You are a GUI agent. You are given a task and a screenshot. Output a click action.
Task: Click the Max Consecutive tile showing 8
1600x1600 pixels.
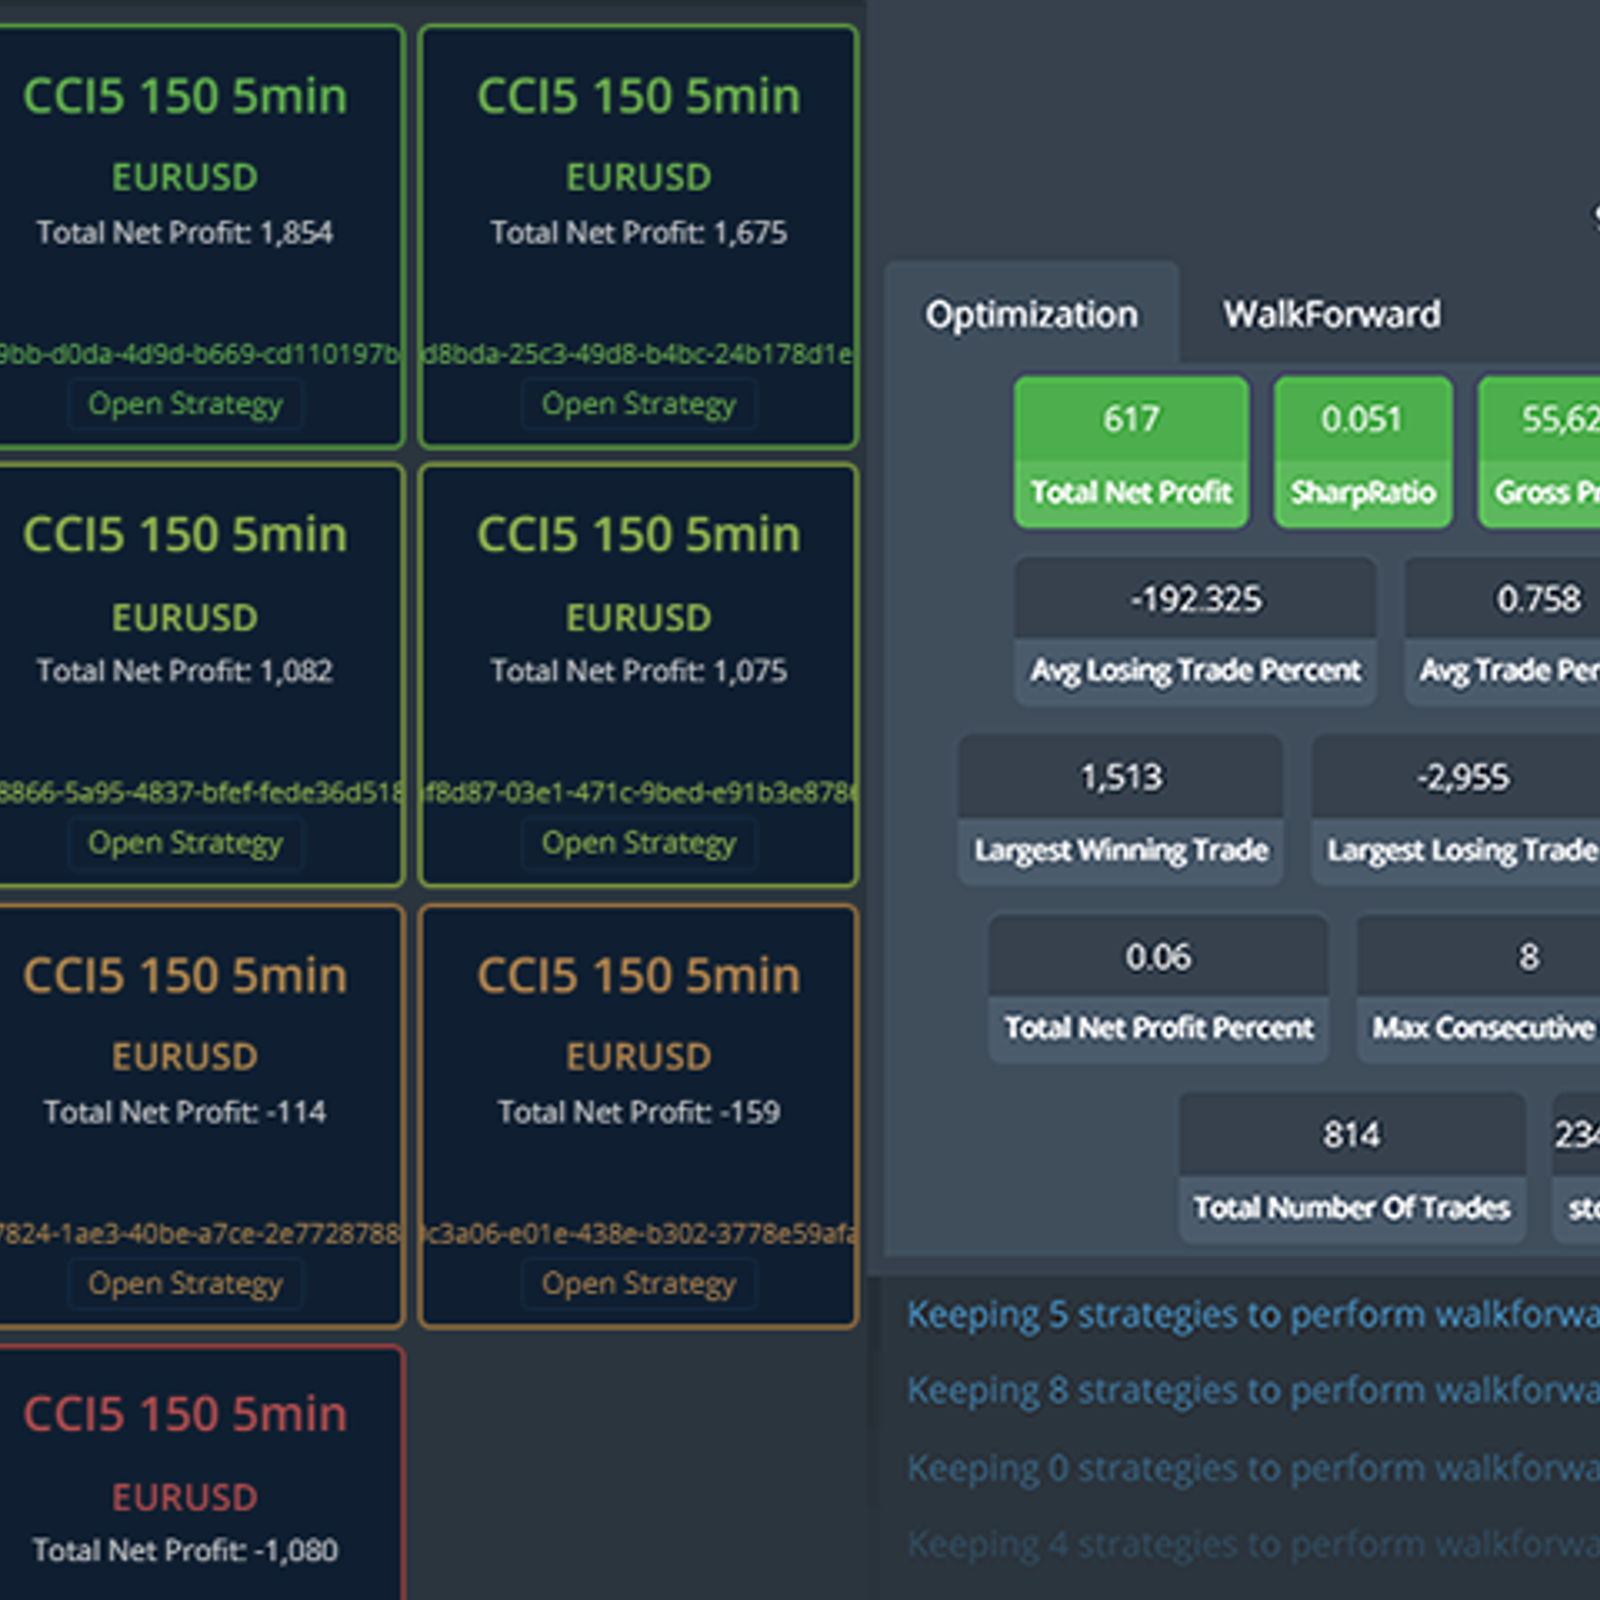(1479, 988)
